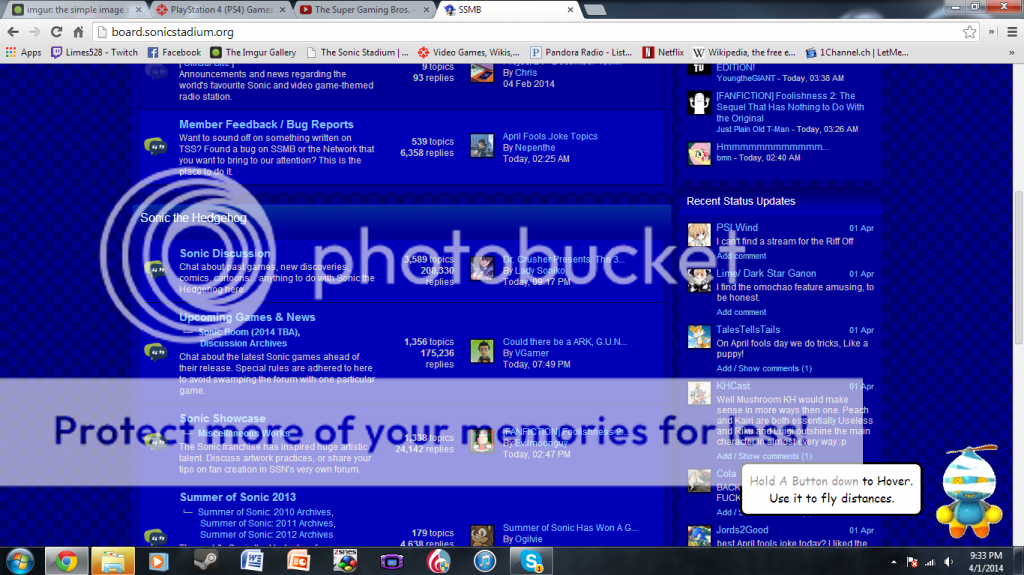Click the page vertical scrollbar
The width and height of the screenshot is (1024, 575).
(1017, 268)
